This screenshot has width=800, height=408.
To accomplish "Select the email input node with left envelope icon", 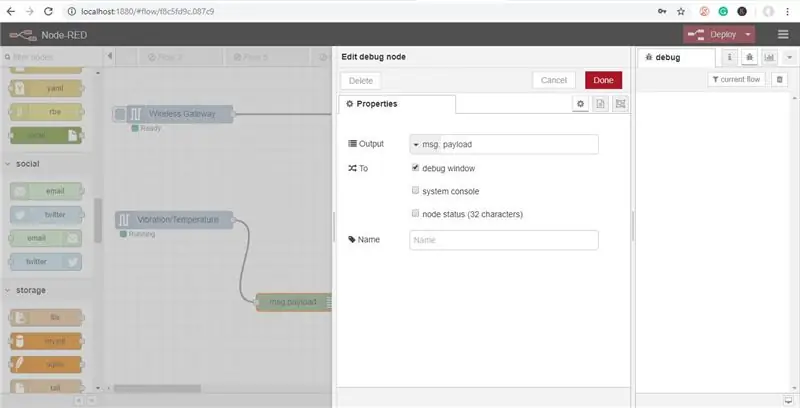I will [46, 191].
